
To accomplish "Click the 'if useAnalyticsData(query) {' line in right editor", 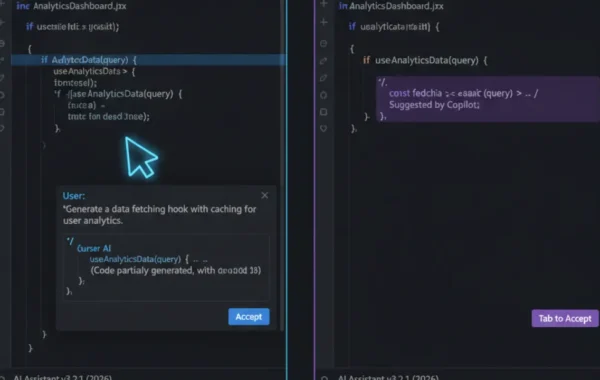I will tap(425, 60).
